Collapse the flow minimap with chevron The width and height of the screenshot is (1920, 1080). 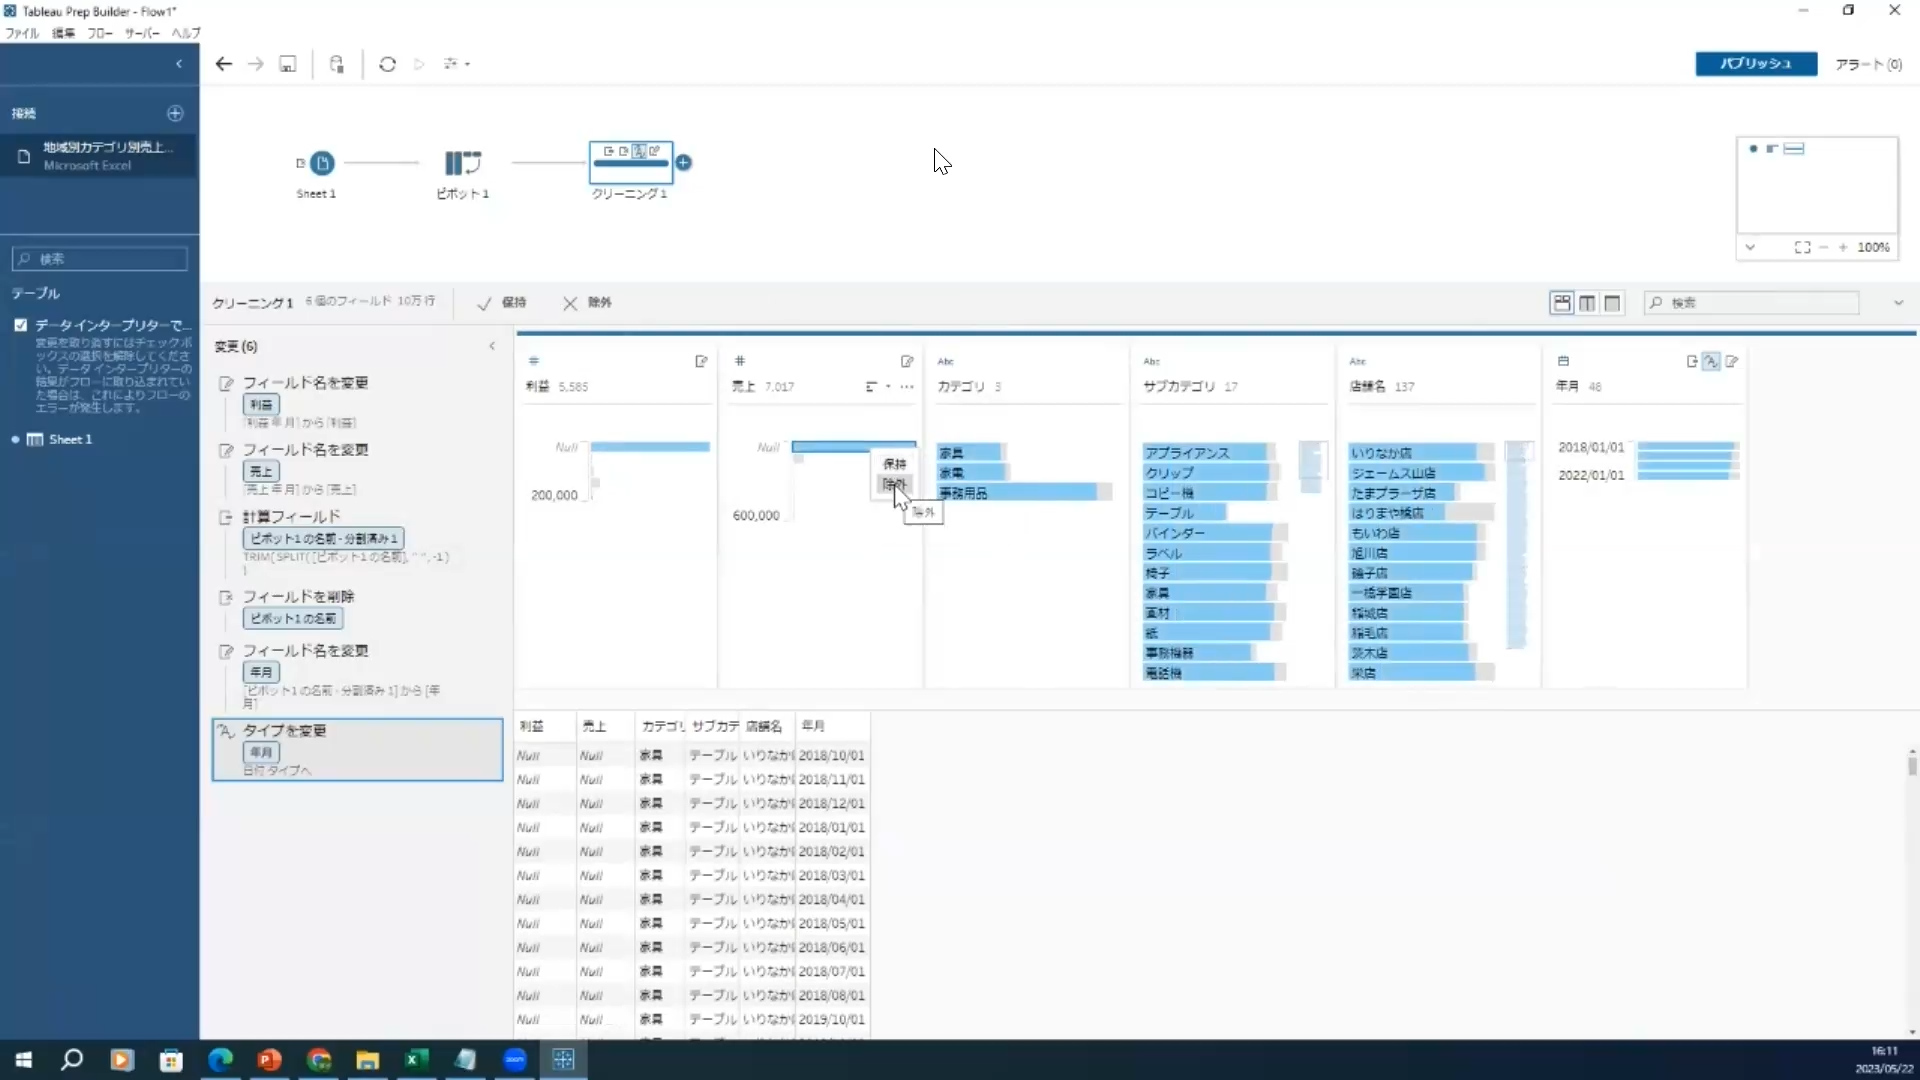pos(1750,247)
